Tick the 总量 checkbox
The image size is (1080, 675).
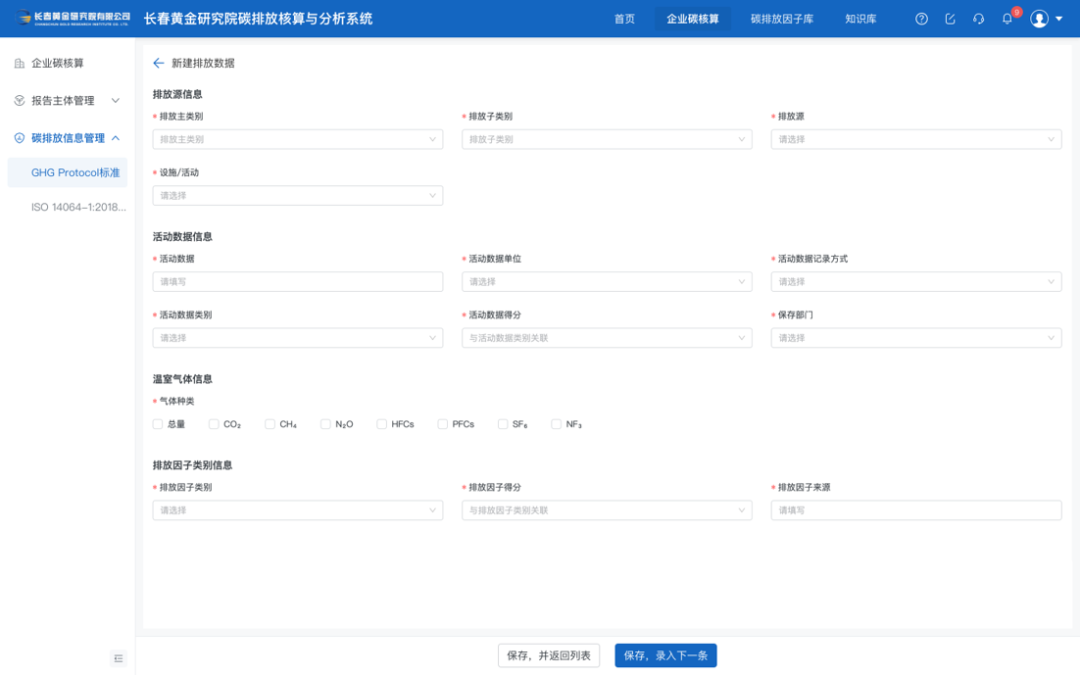(158, 424)
